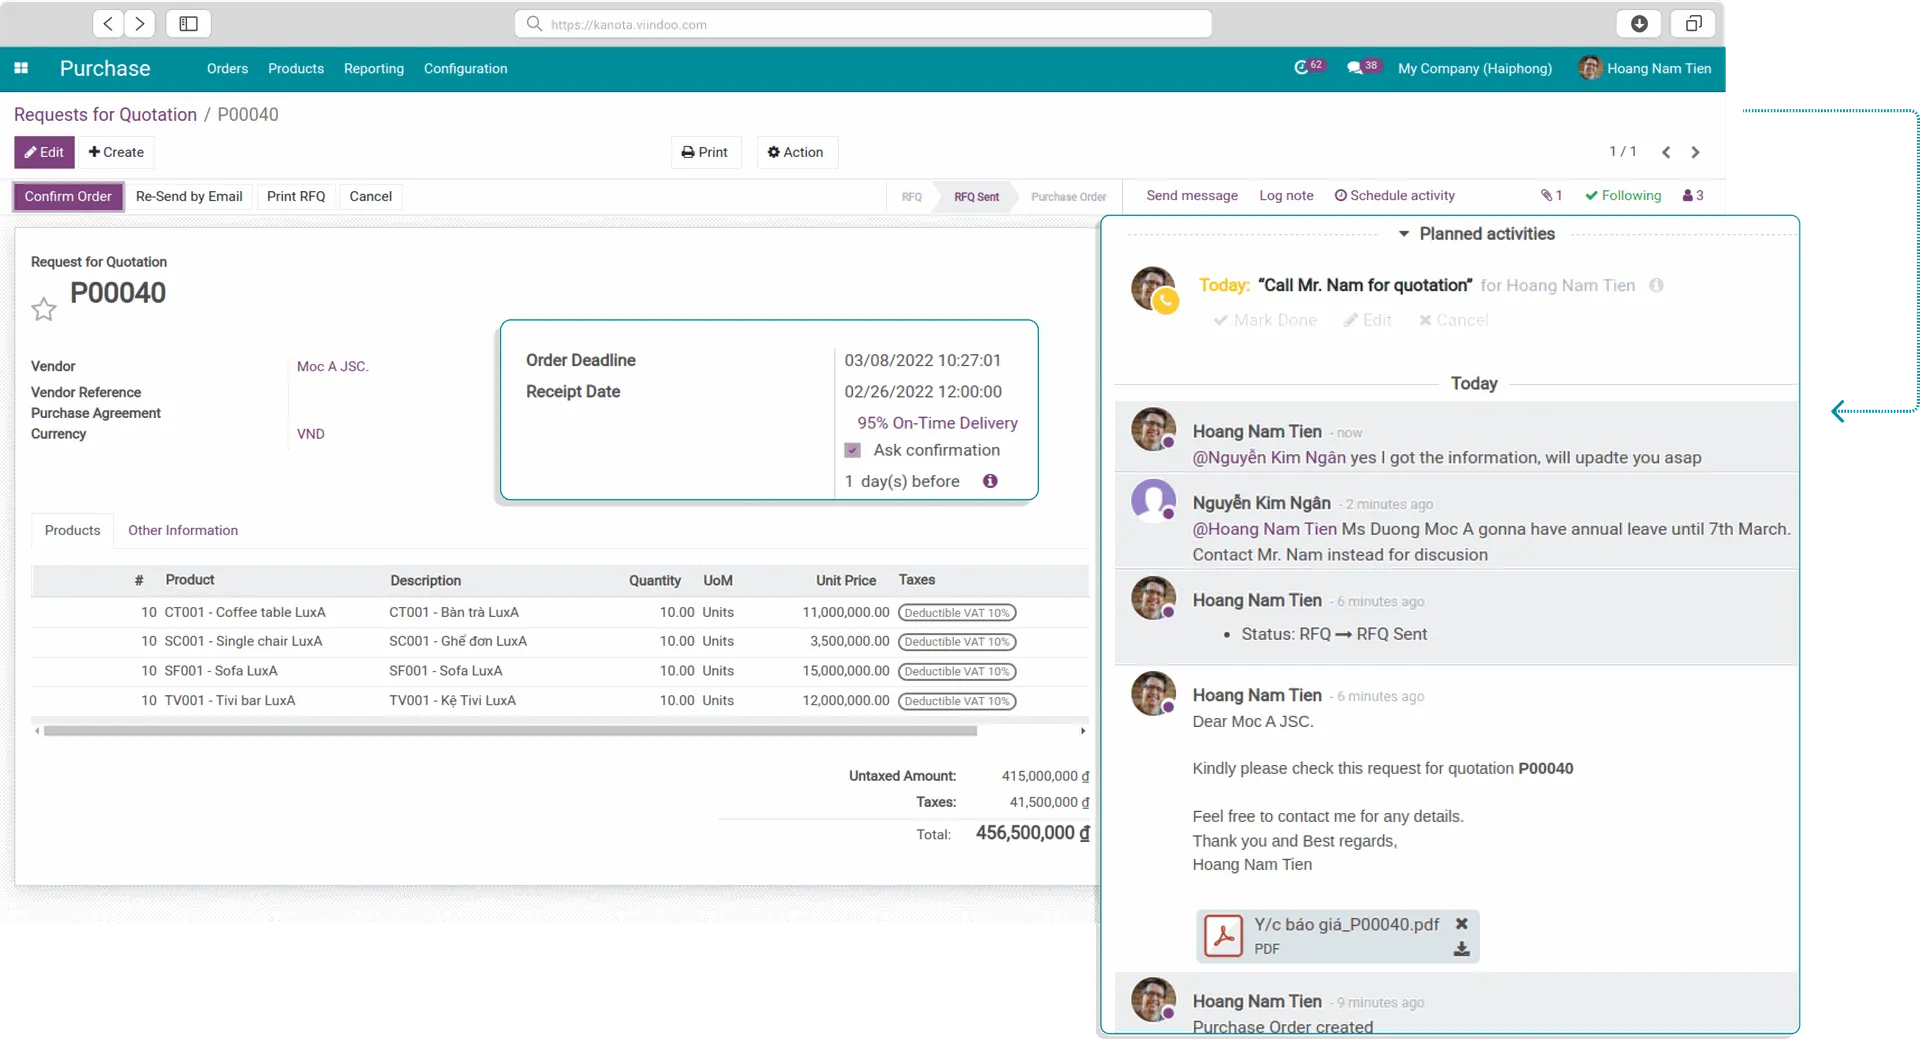Click Confirm Order button
The height and width of the screenshot is (1042, 1920).
tap(68, 196)
